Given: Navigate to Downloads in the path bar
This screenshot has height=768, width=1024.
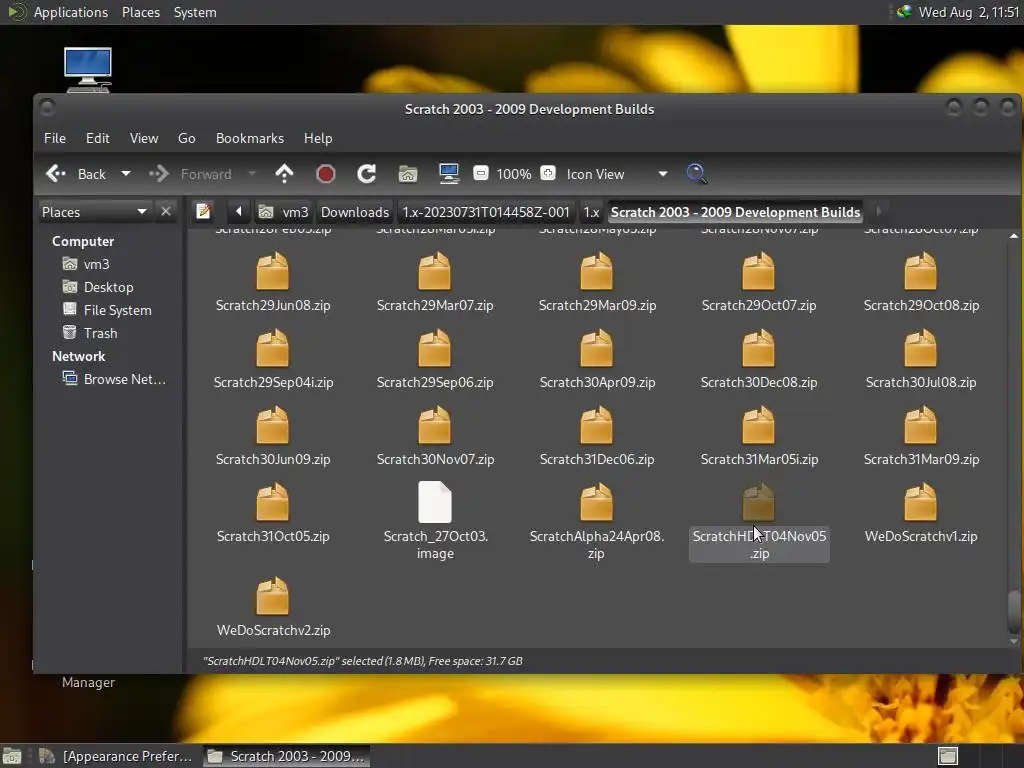Looking at the screenshot, I should 354,212.
